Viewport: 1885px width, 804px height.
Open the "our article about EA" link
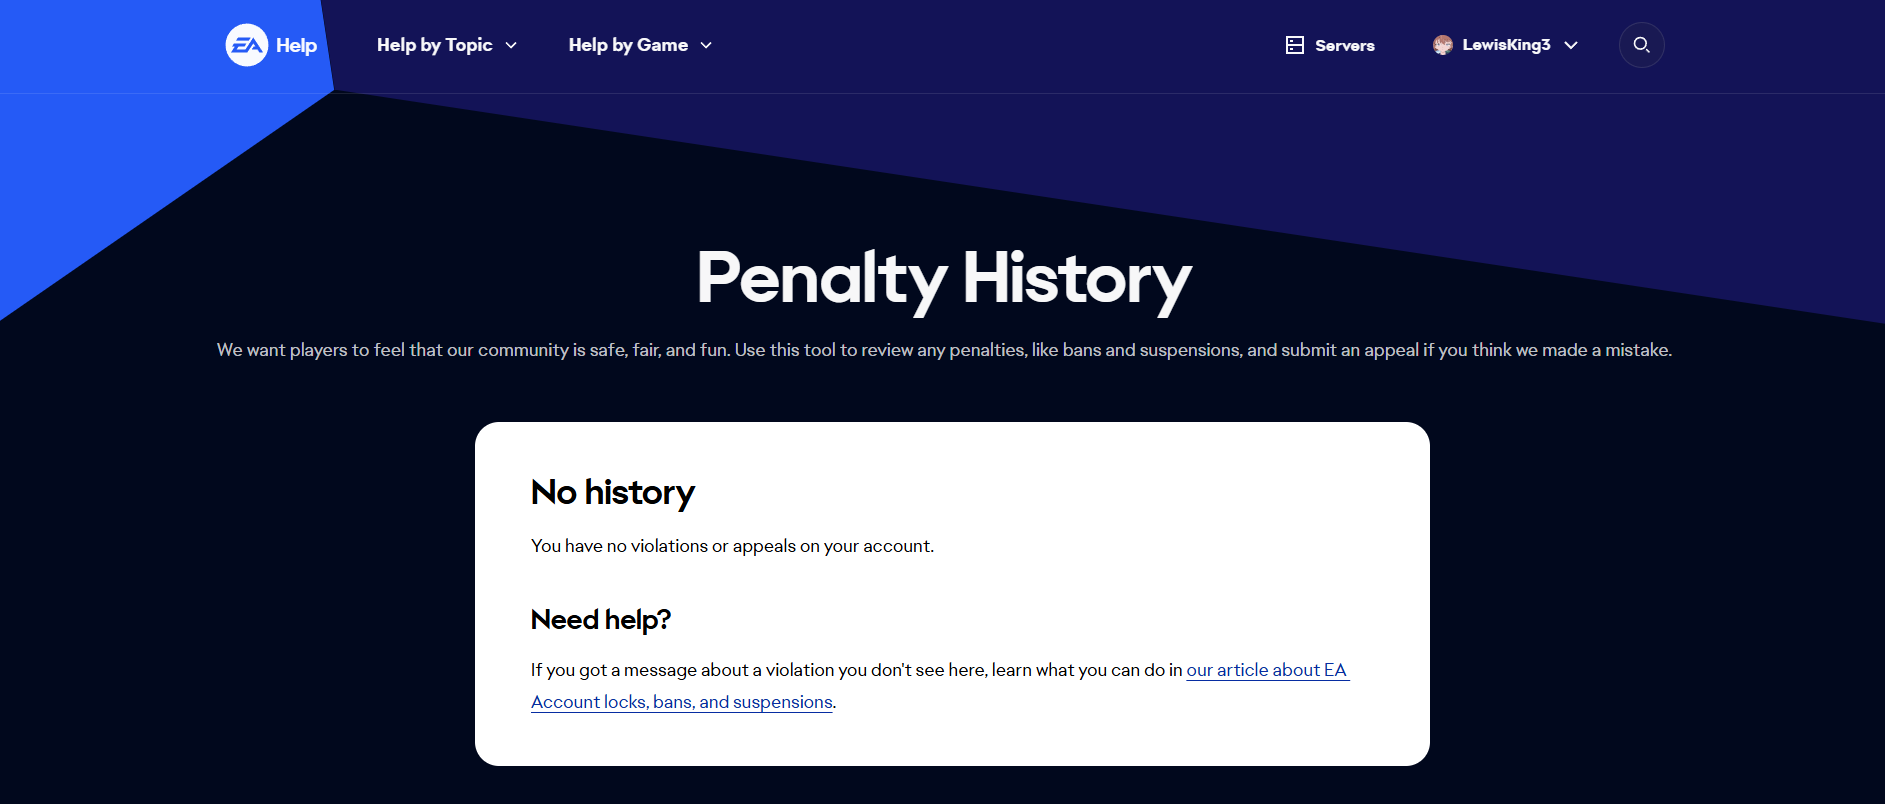click(1266, 670)
